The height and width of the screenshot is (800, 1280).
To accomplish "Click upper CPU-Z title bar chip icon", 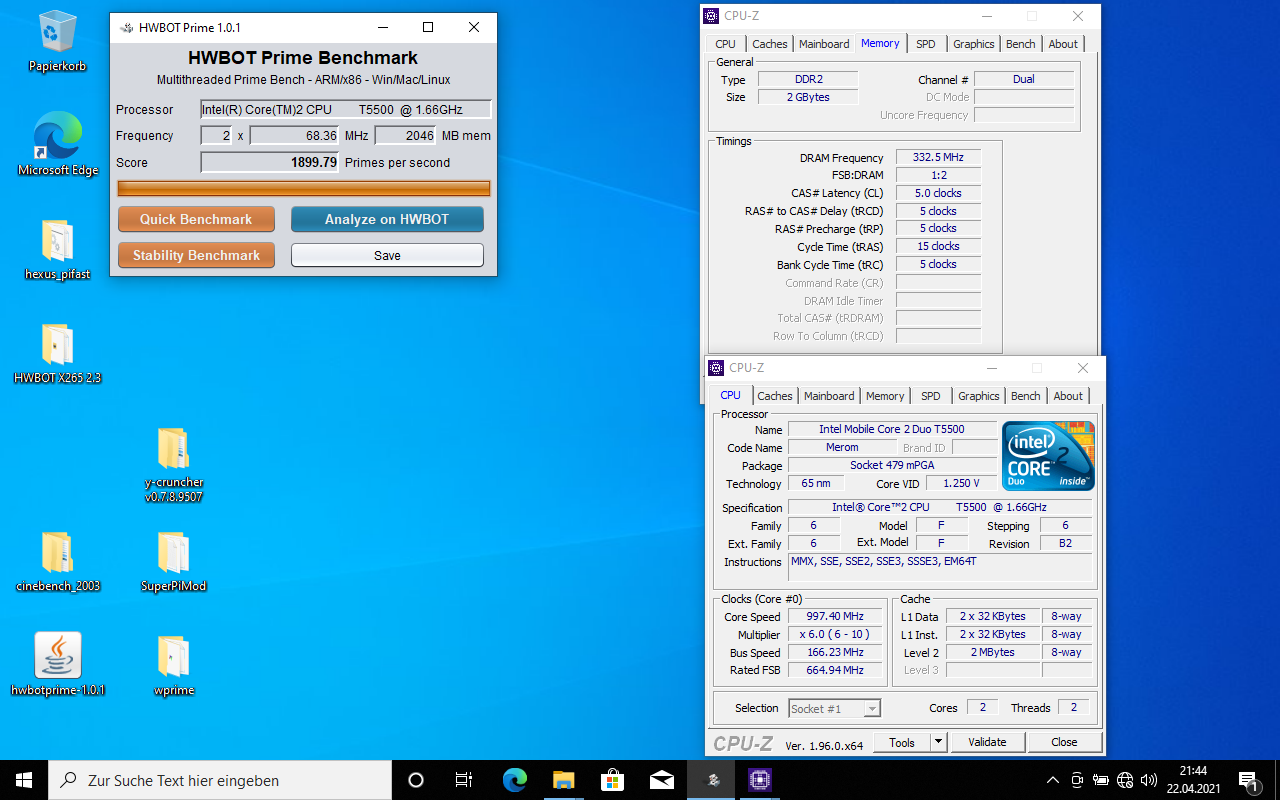I will [x=711, y=16].
